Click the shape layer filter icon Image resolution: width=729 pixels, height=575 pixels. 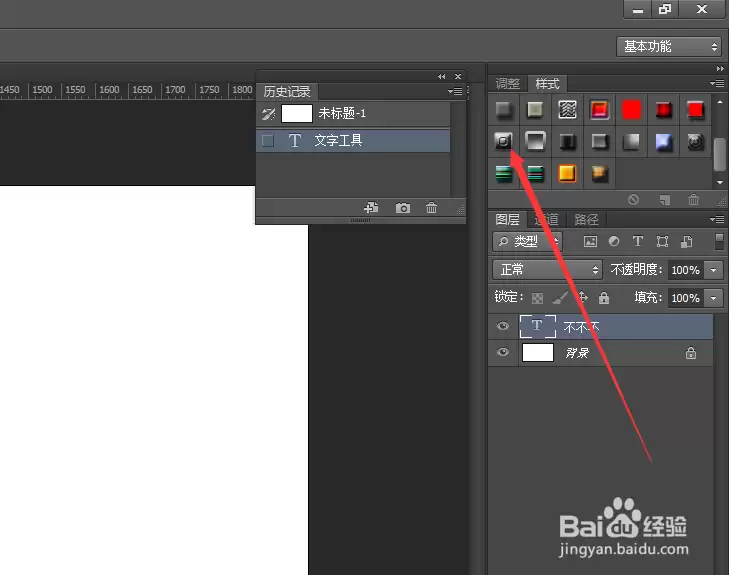[662, 242]
